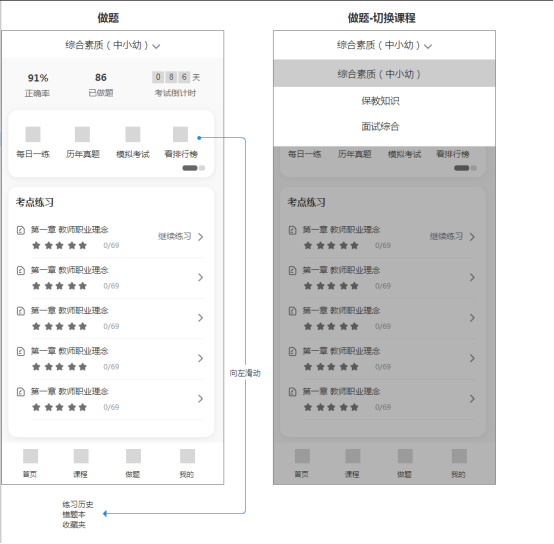Click 继续练习 link in left mockup
This screenshot has width=554, height=544.
[175, 236]
